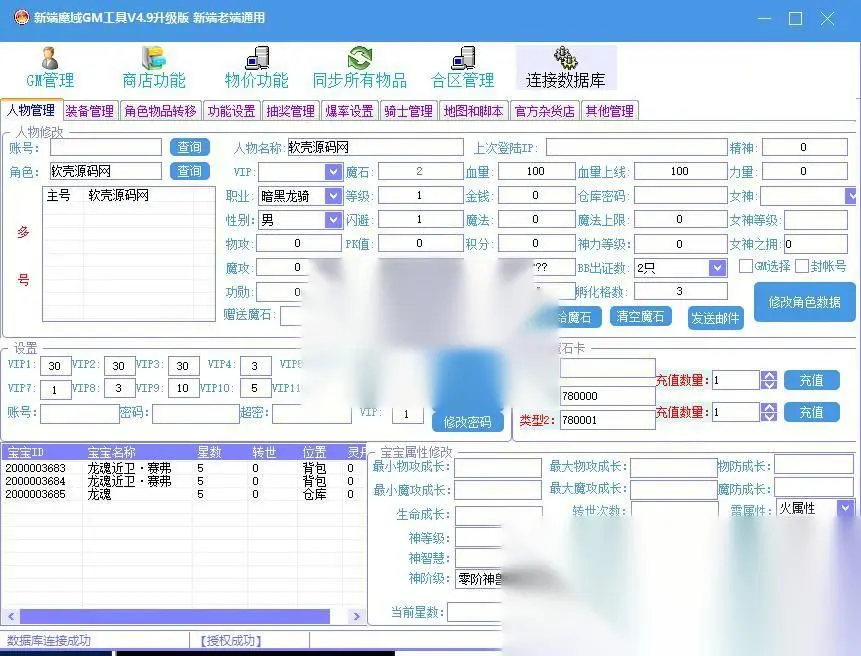Select the 爆率设置 tab
861x656 pixels.
[x=349, y=111]
